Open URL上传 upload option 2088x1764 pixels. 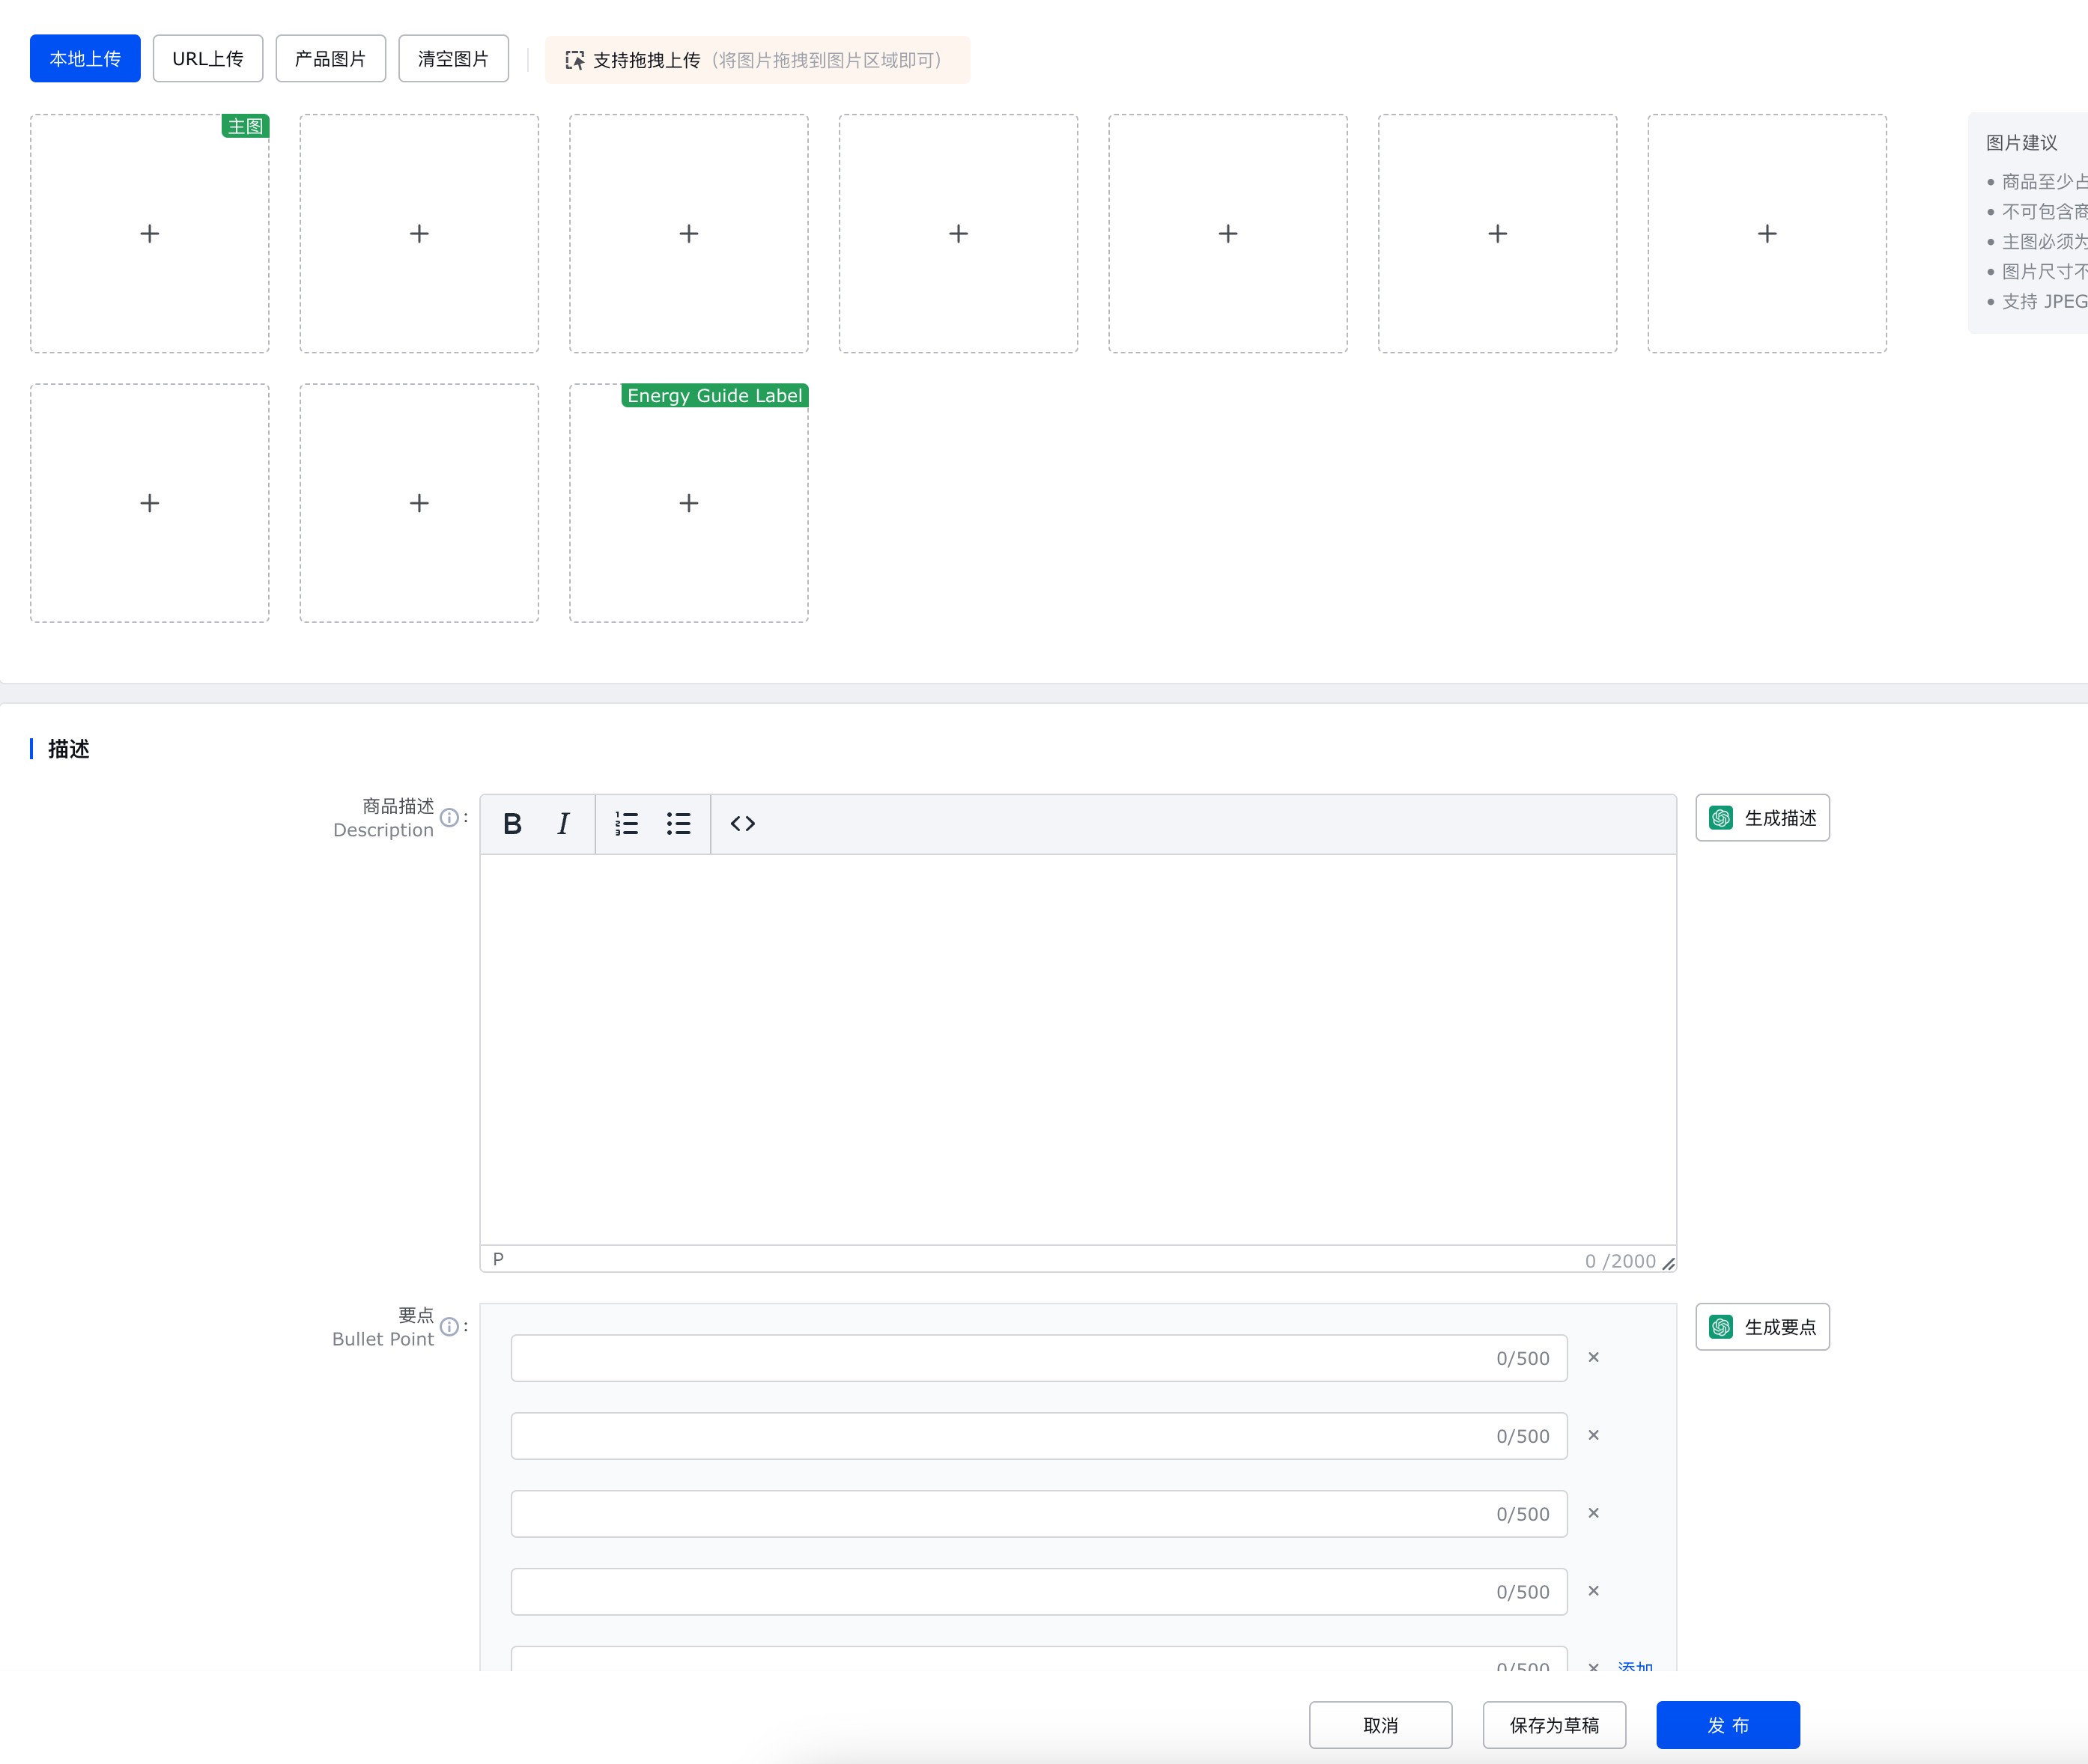(x=208, y=59)
